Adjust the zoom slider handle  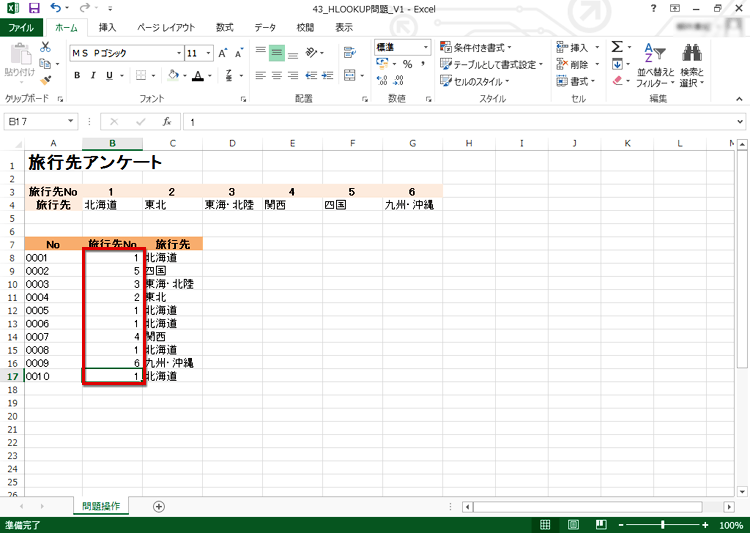(662, 525)
